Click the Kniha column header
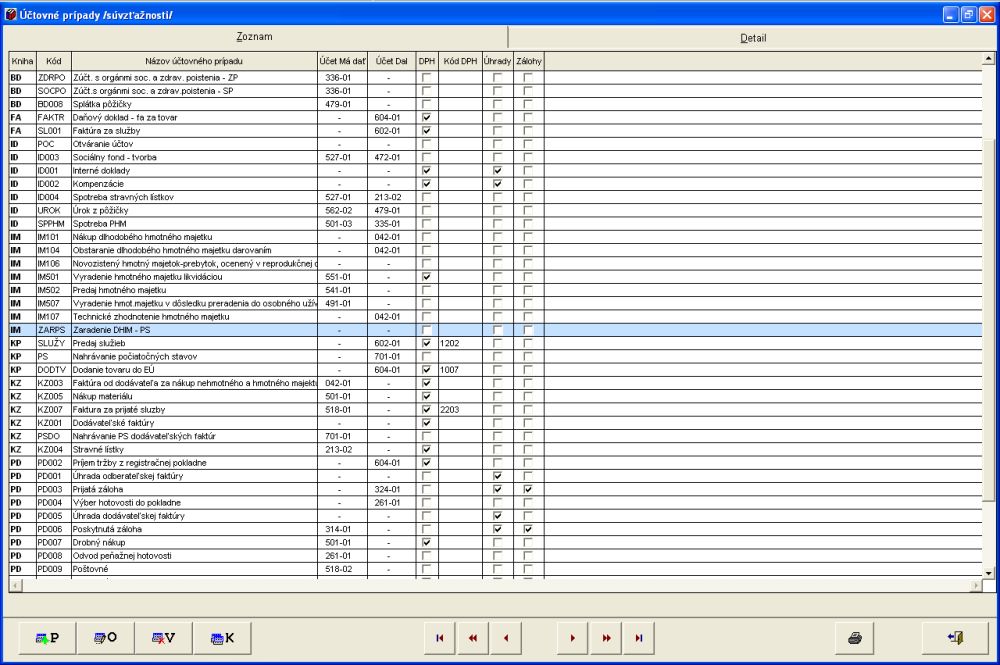The image size is (1000, 665). coord(22,61)
